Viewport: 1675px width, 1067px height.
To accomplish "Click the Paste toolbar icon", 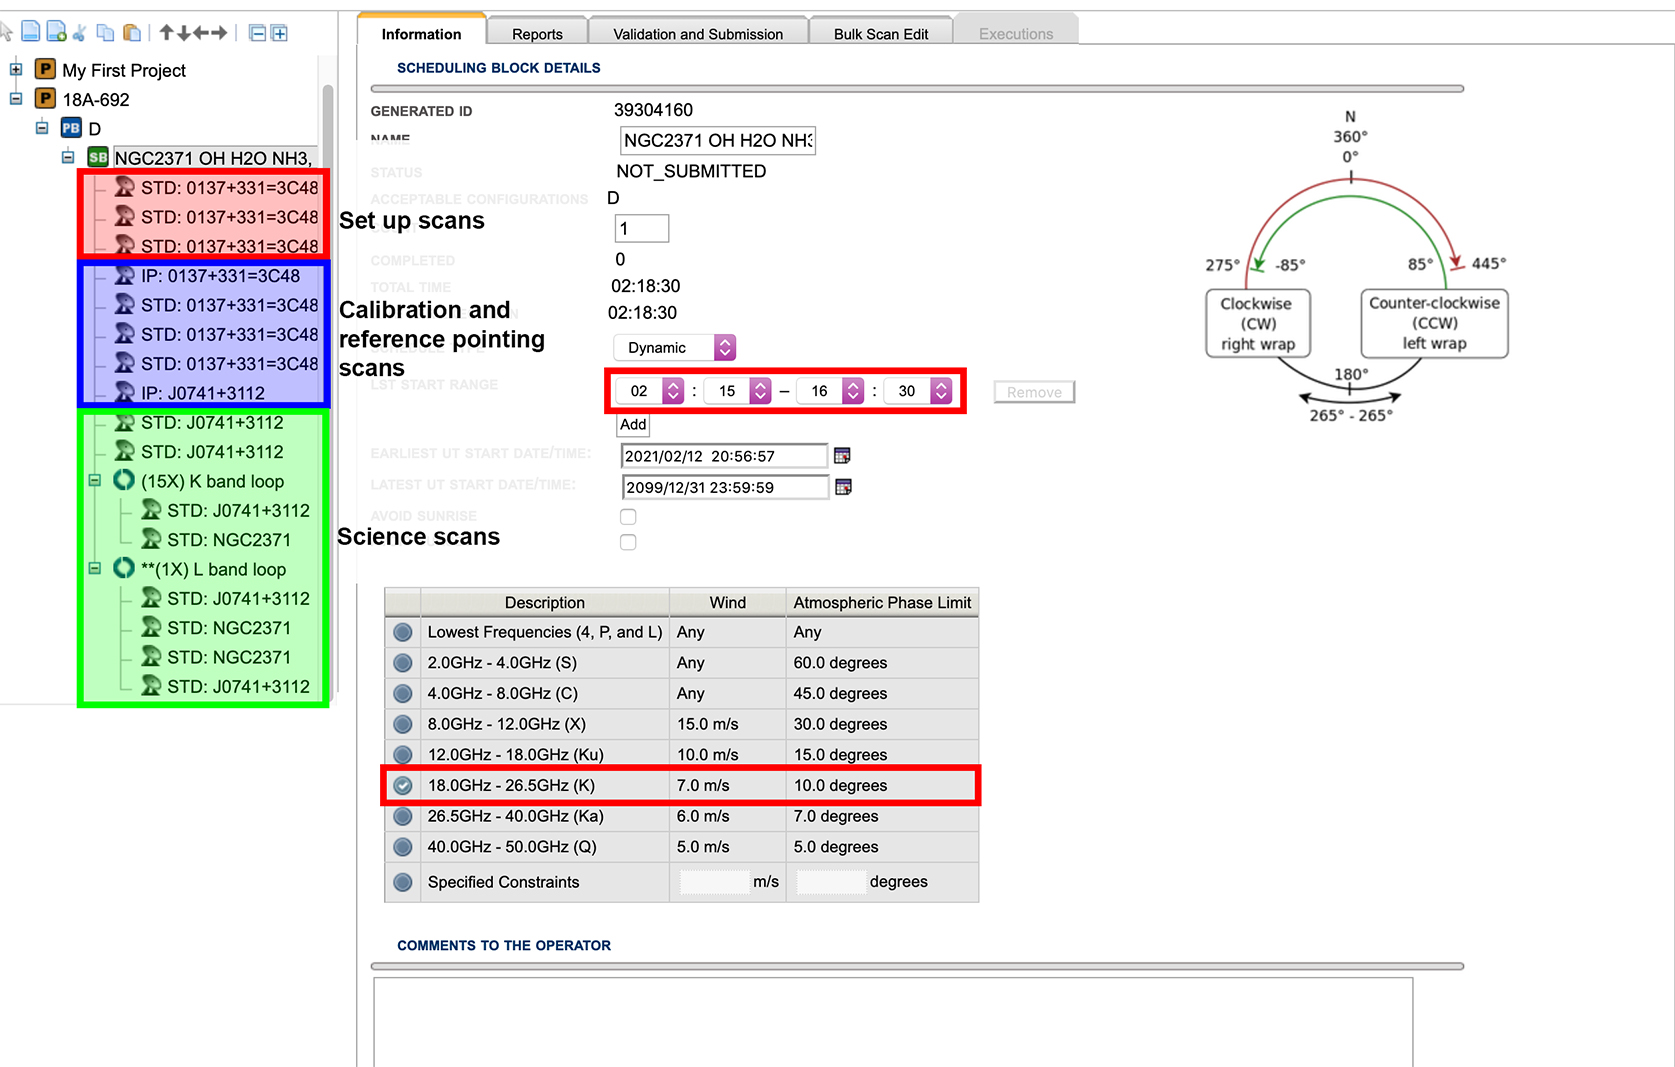I will pyautogui.click(x=132, y=31).
